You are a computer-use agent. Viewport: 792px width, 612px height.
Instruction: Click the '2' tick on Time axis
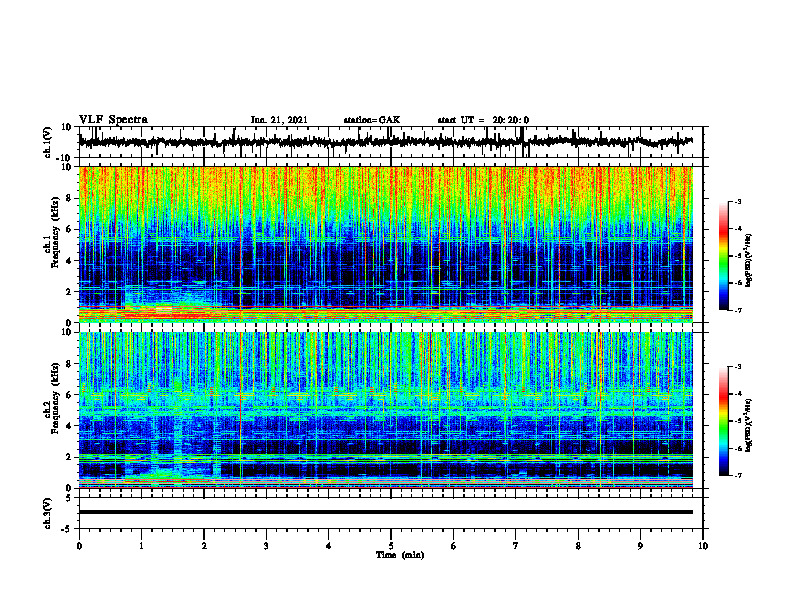204,546
